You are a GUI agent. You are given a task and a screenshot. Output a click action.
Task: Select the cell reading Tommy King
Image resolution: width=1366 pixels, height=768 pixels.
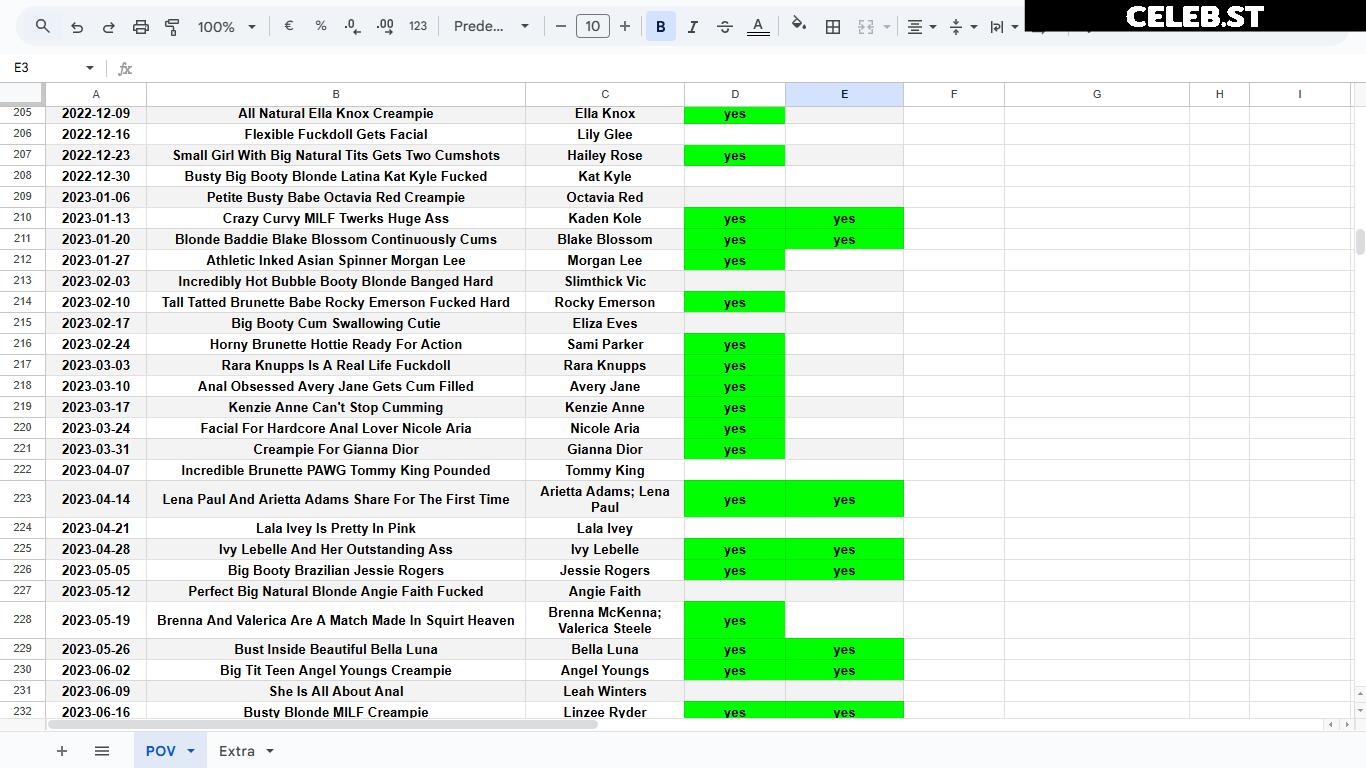click(605, 470)
